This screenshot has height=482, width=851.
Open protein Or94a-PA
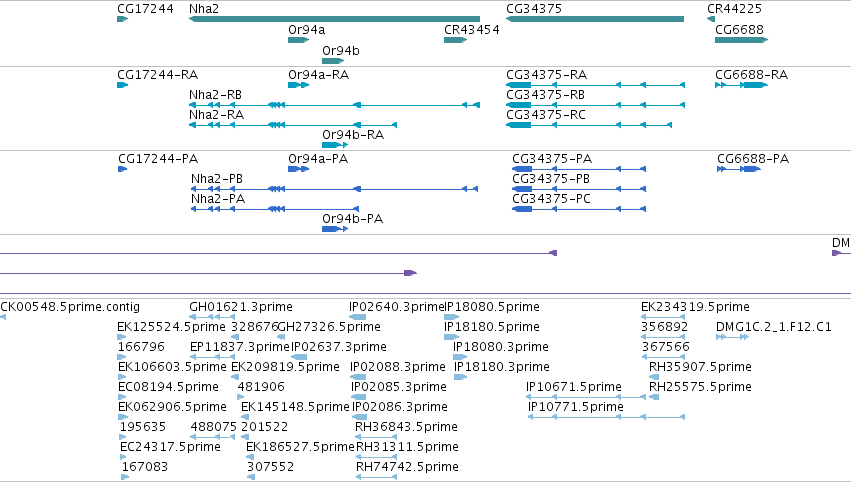point(318,159)
